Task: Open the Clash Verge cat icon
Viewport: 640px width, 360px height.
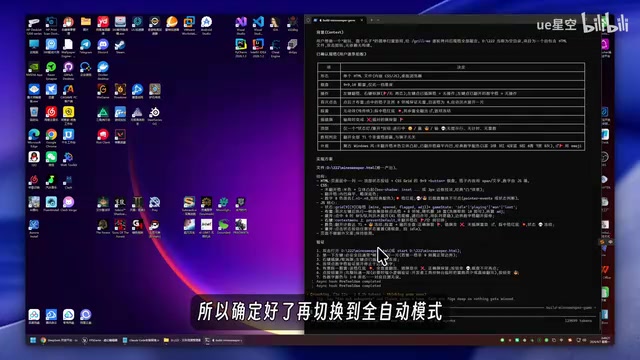Action: pos(68,204)
